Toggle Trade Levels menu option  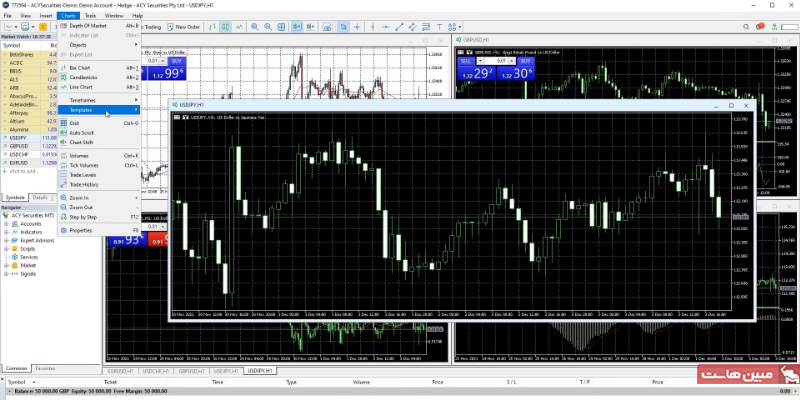(99, 175)
